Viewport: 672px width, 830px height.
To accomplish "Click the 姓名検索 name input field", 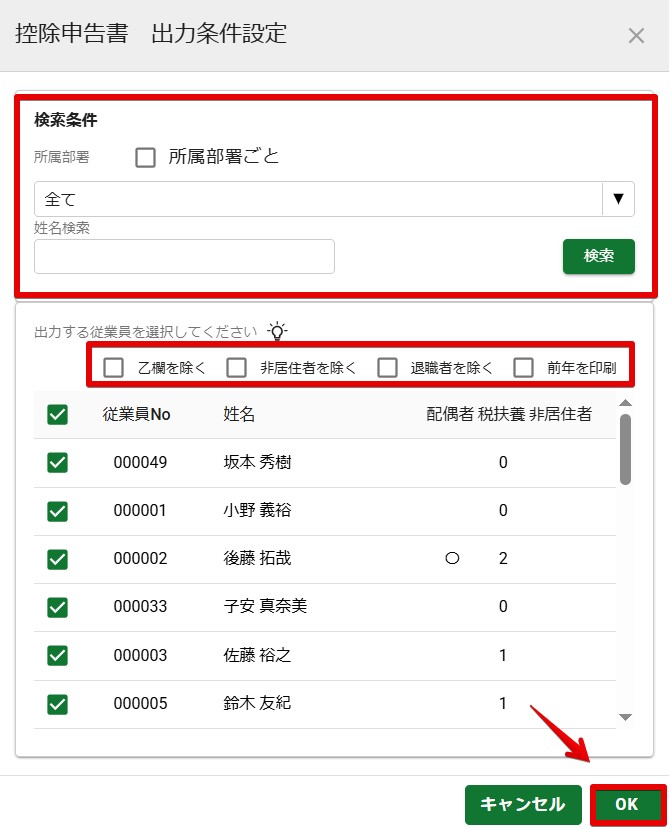I will [184, 256].
